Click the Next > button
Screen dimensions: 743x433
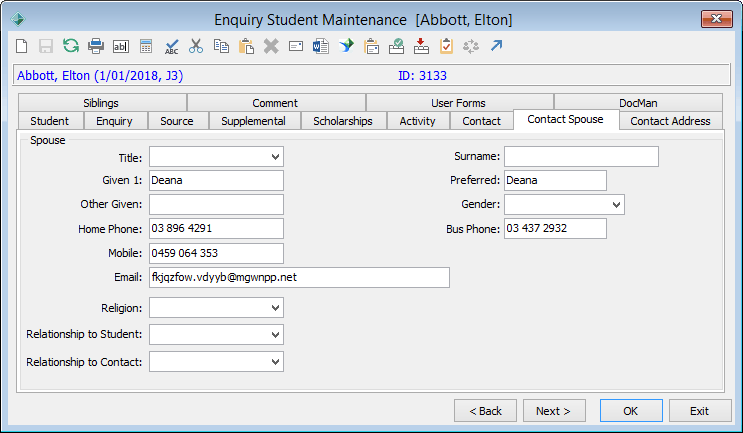[x=554, y=411]
